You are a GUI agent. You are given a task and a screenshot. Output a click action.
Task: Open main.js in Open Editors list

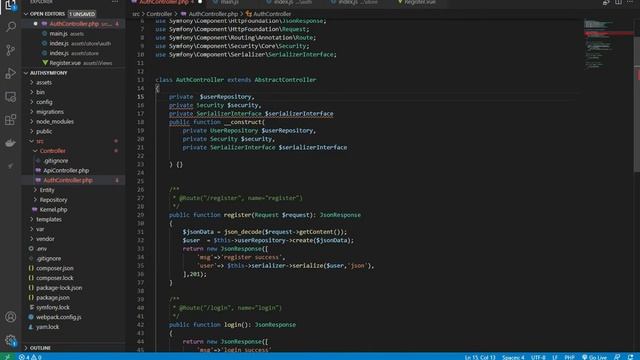[74, 34]
